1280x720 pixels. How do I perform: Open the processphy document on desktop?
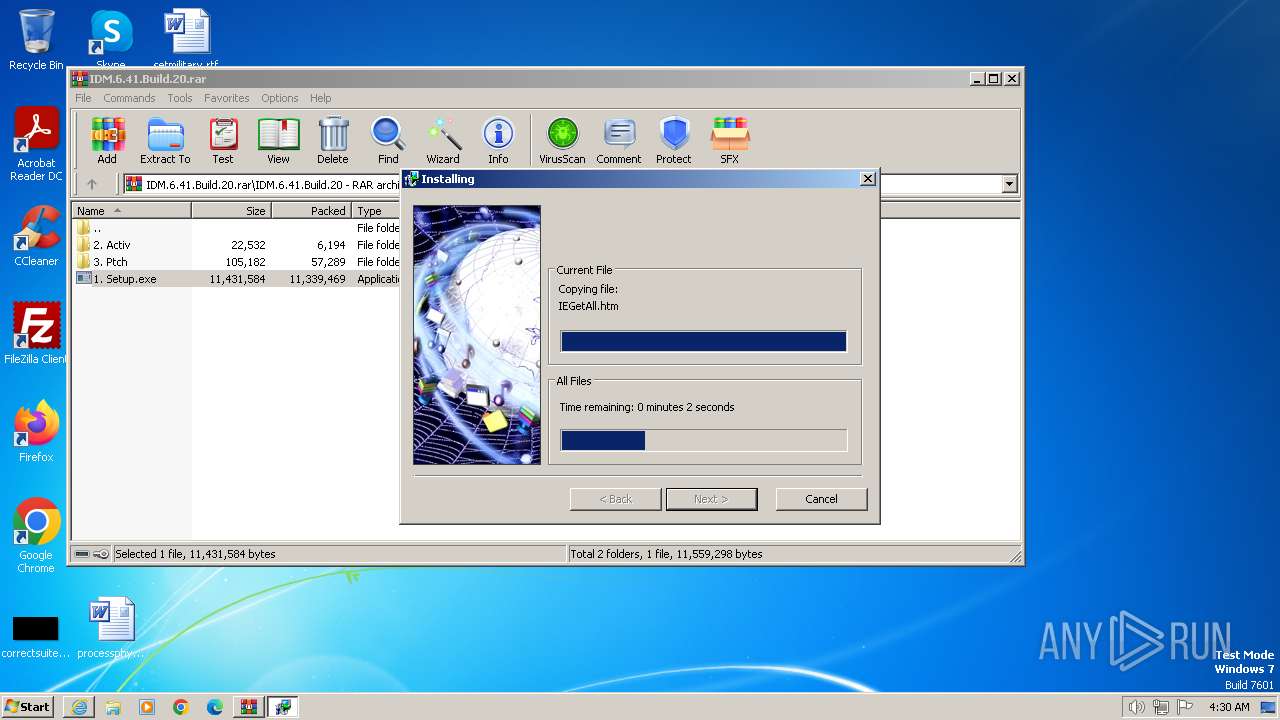click(110, 628)
